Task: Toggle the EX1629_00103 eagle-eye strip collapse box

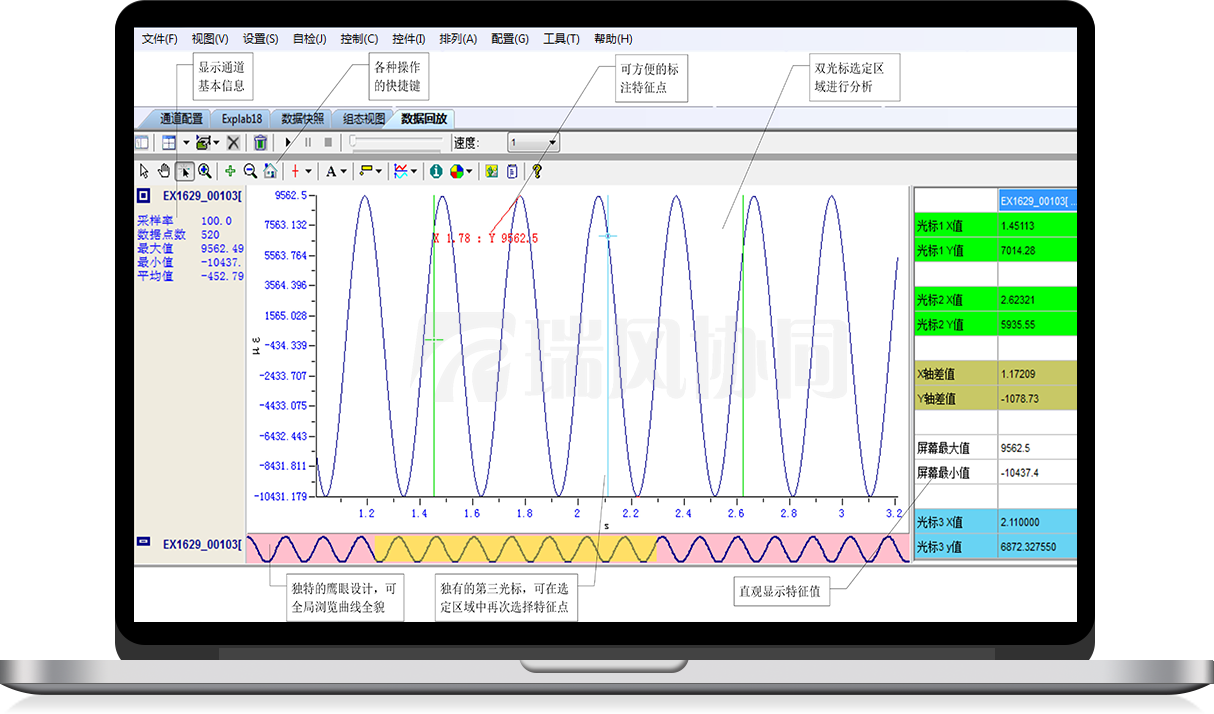Action: pos(143,542)
